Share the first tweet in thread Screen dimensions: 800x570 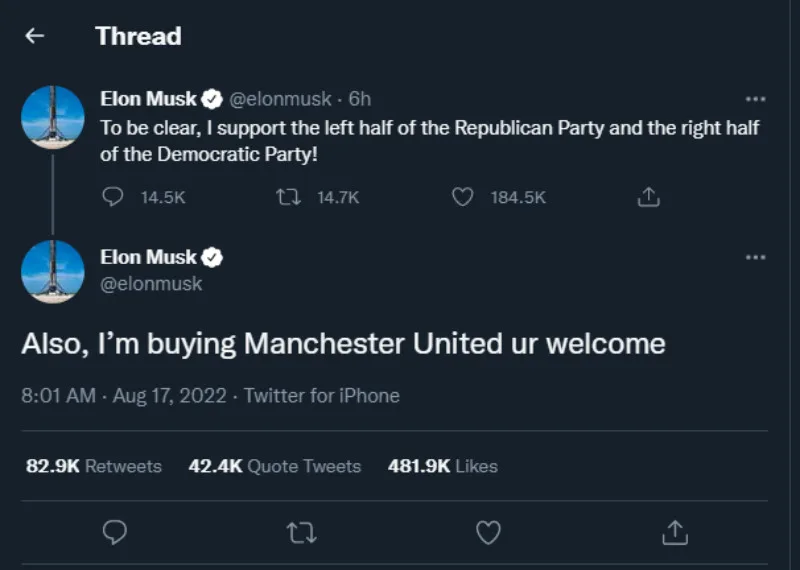tap(649, 198)
